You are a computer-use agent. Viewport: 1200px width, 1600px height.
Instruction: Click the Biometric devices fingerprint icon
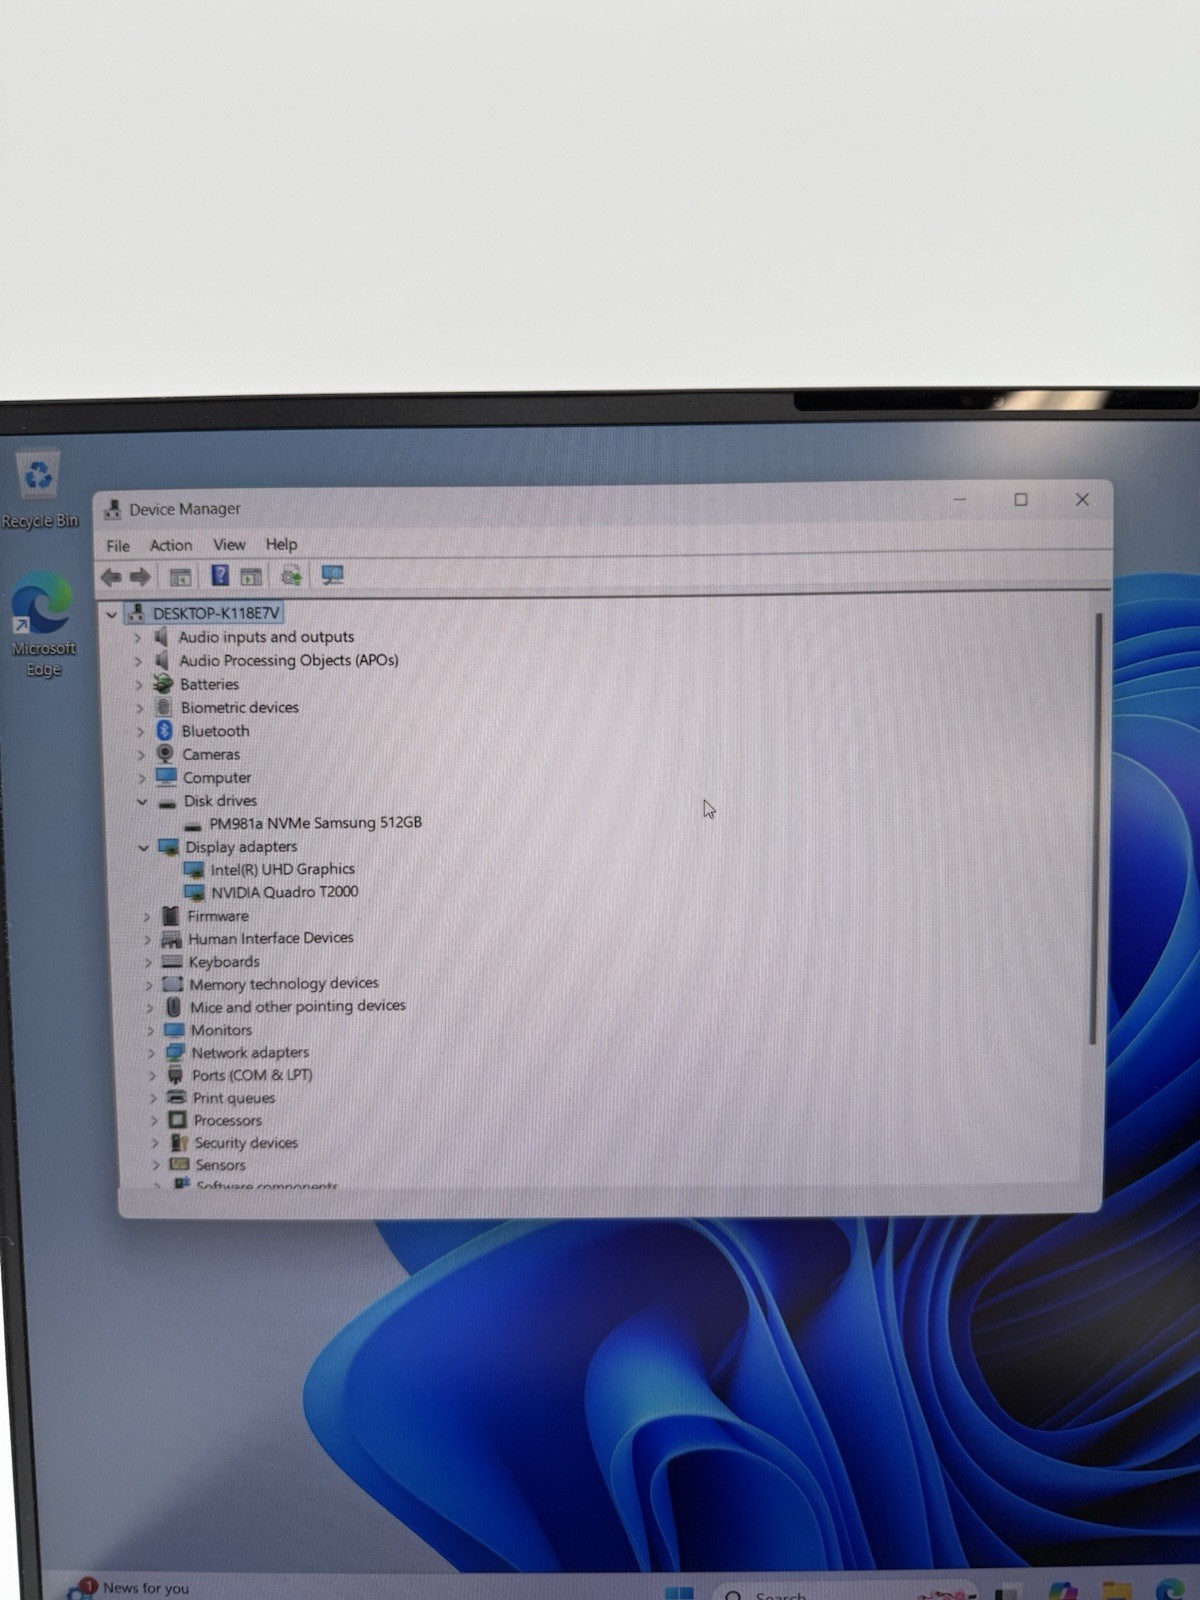pyautogui.click(x=164, y=707)
